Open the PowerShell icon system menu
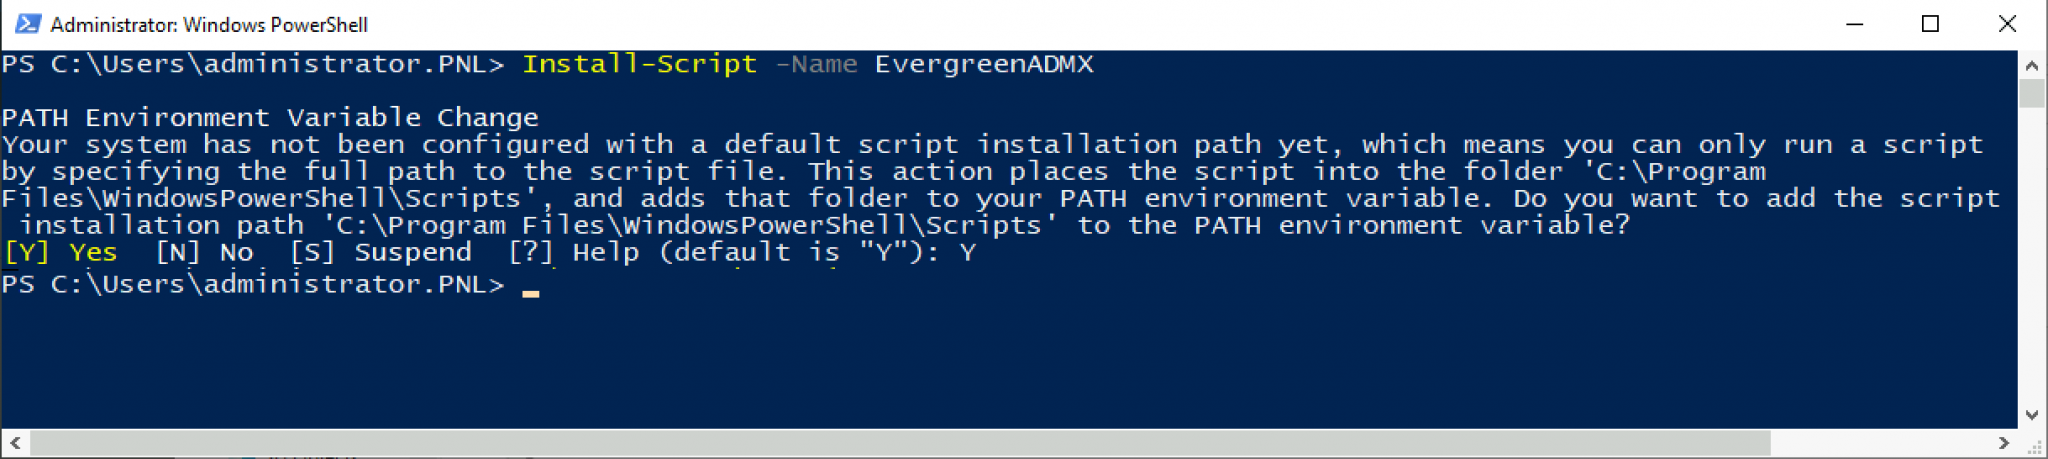Screen dimensions: 2048x459 tap(27, 24)
